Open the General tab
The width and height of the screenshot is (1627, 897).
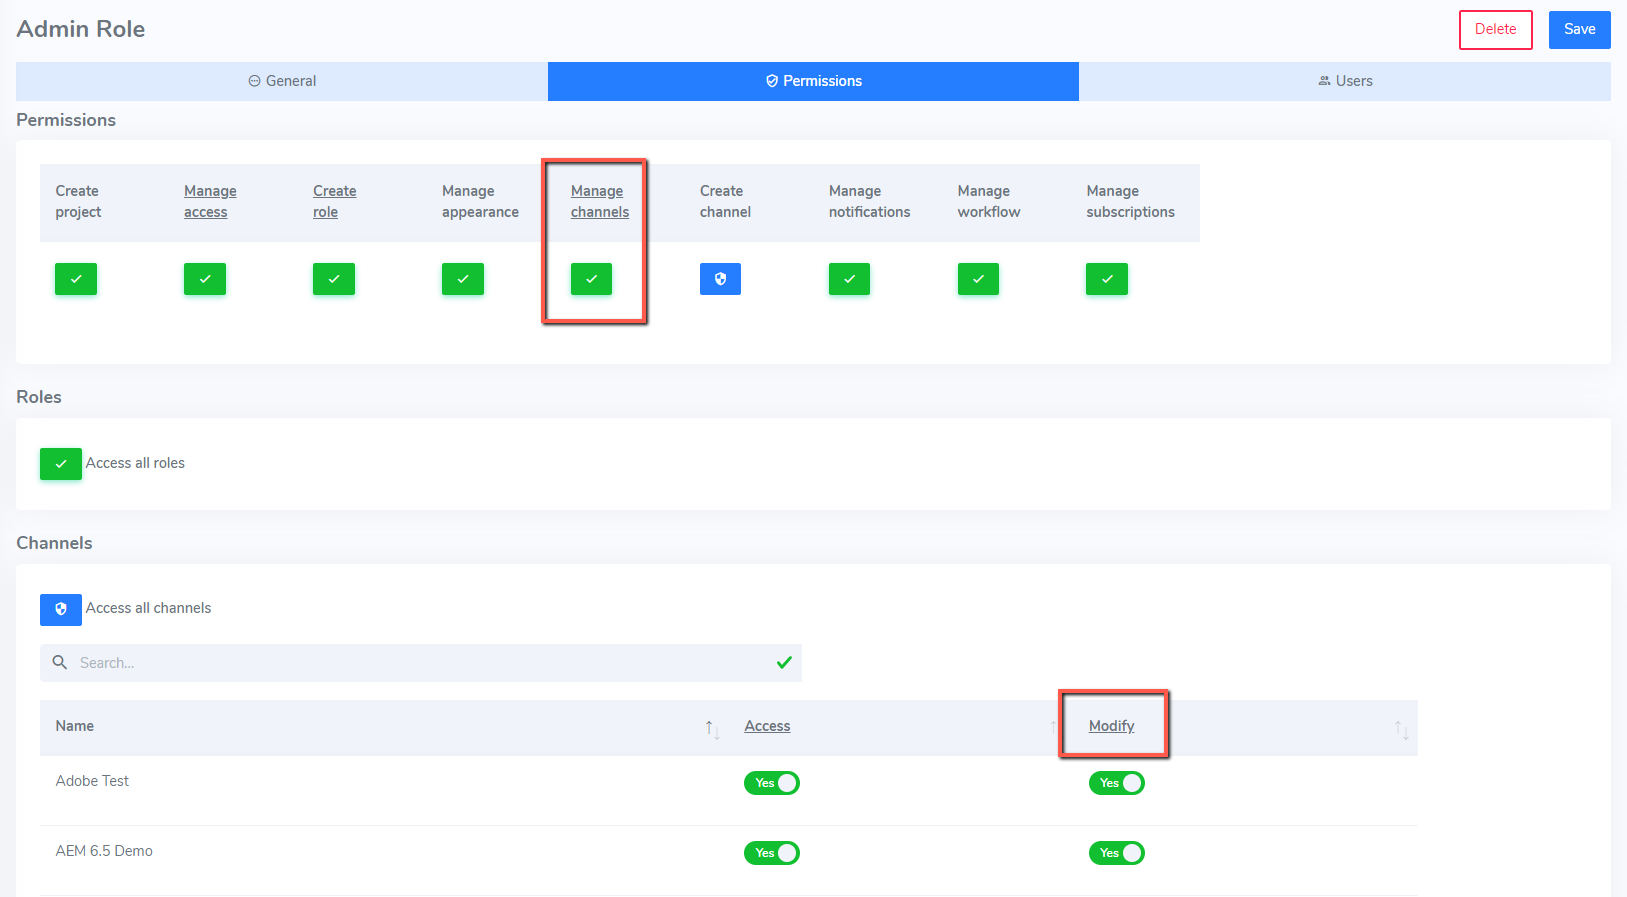click(x=282, y=81)
